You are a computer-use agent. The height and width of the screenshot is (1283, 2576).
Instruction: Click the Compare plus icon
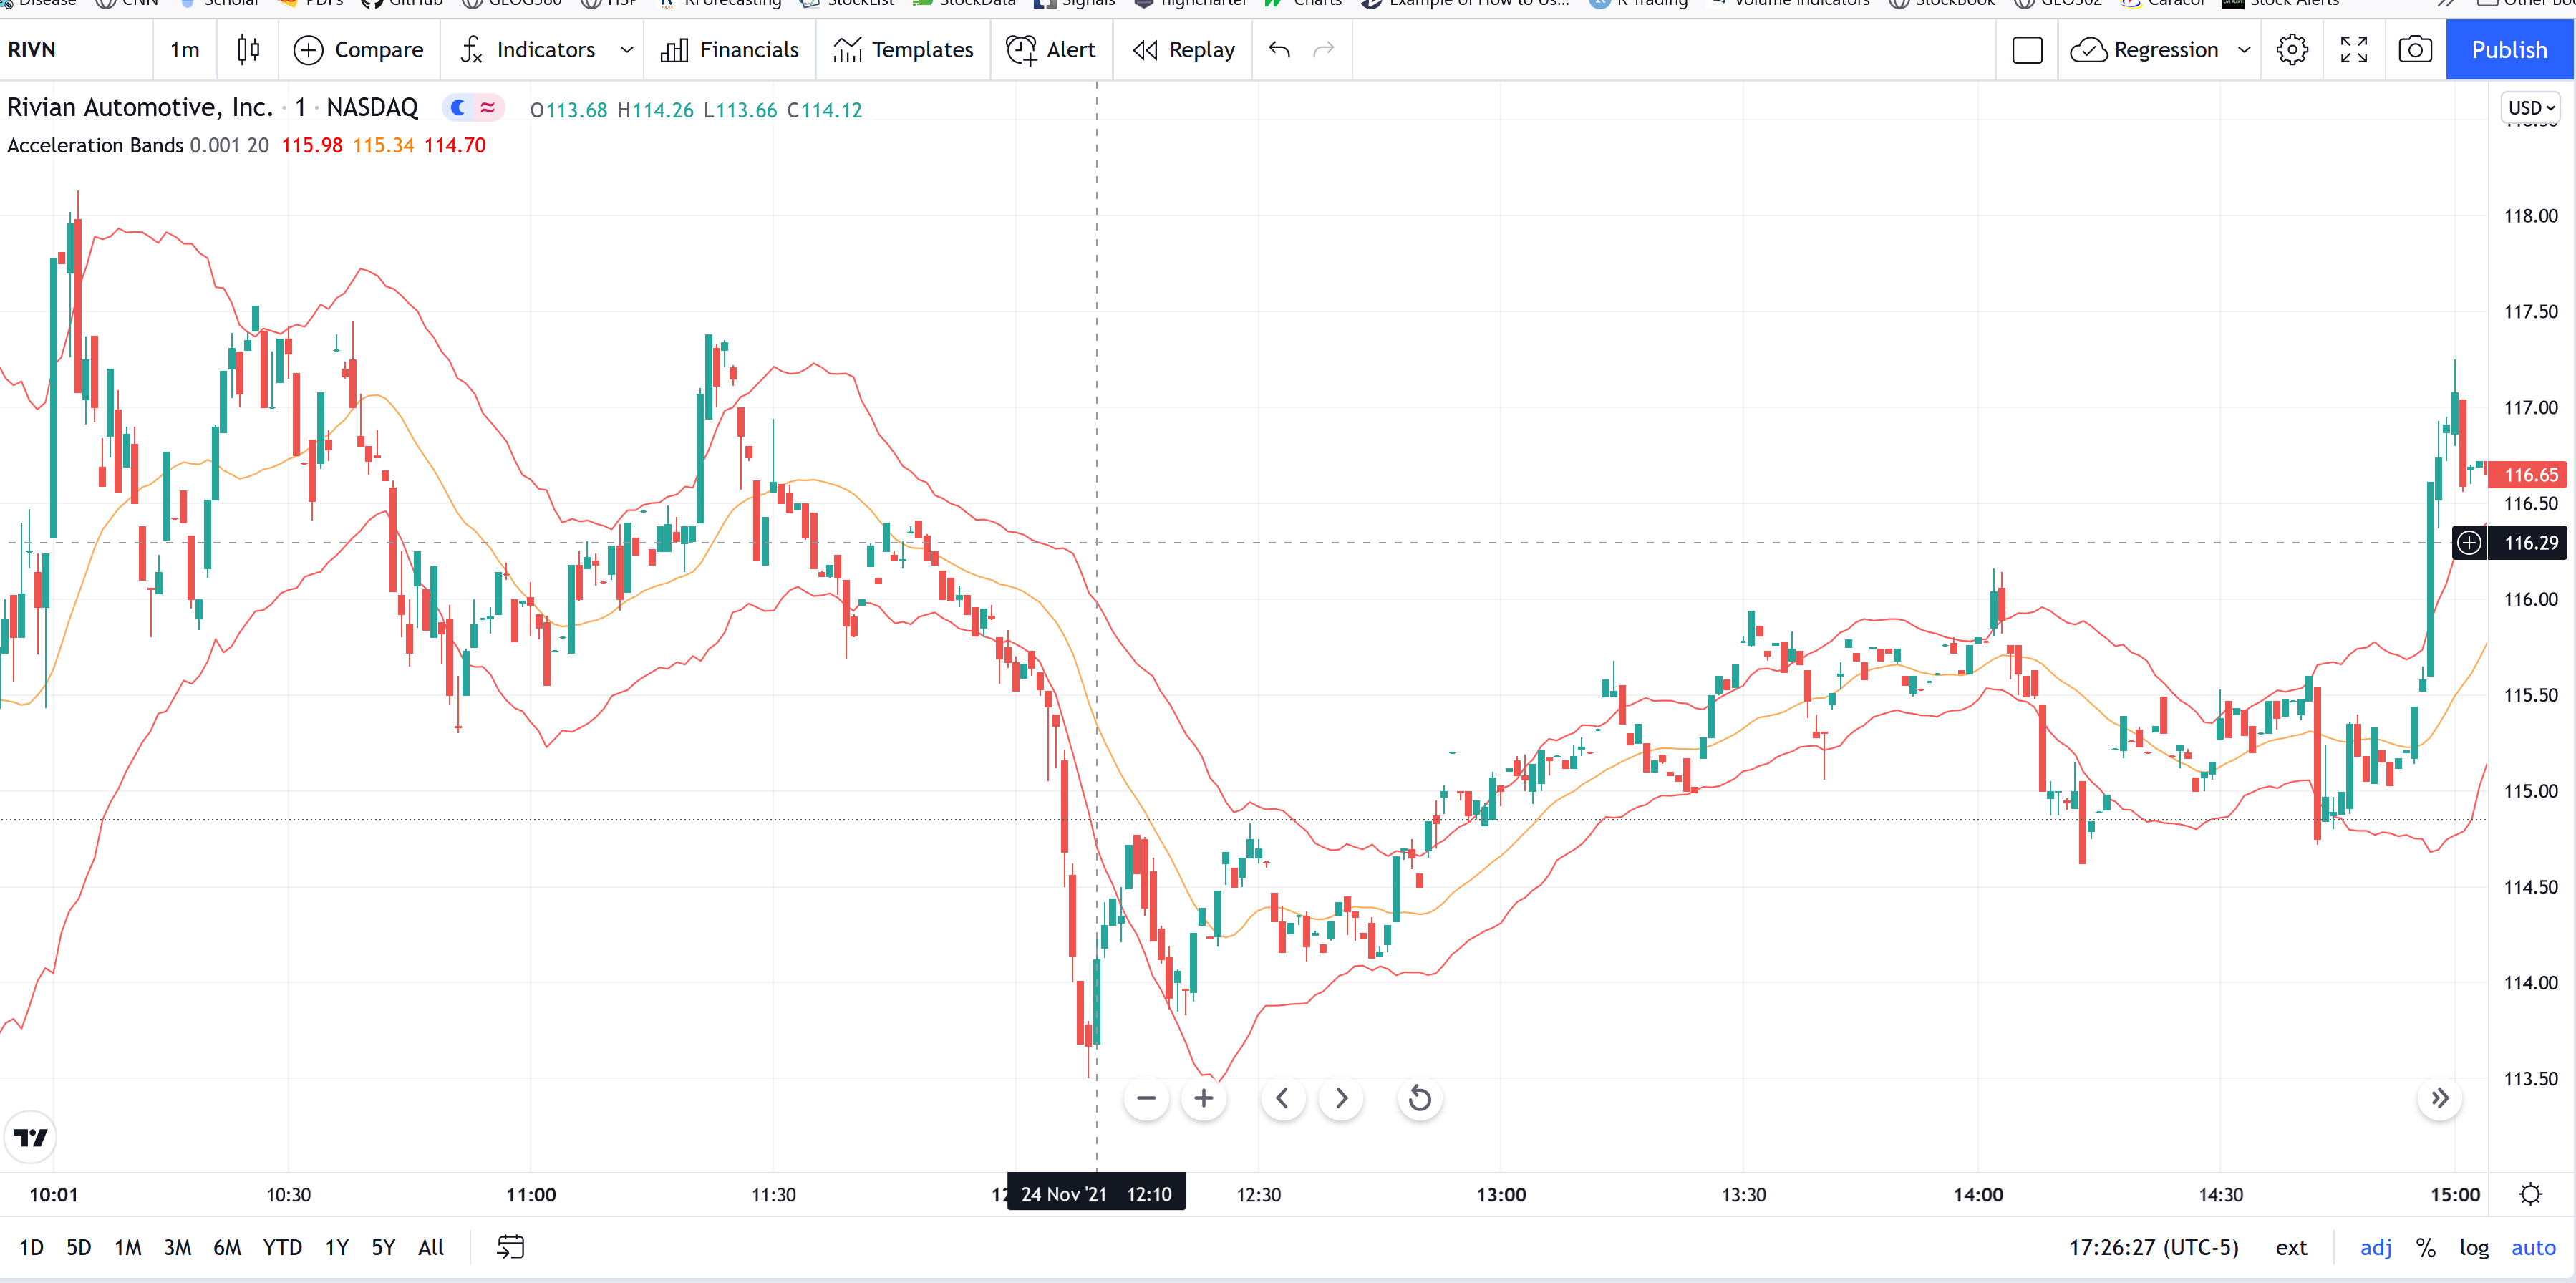(308, 50)
